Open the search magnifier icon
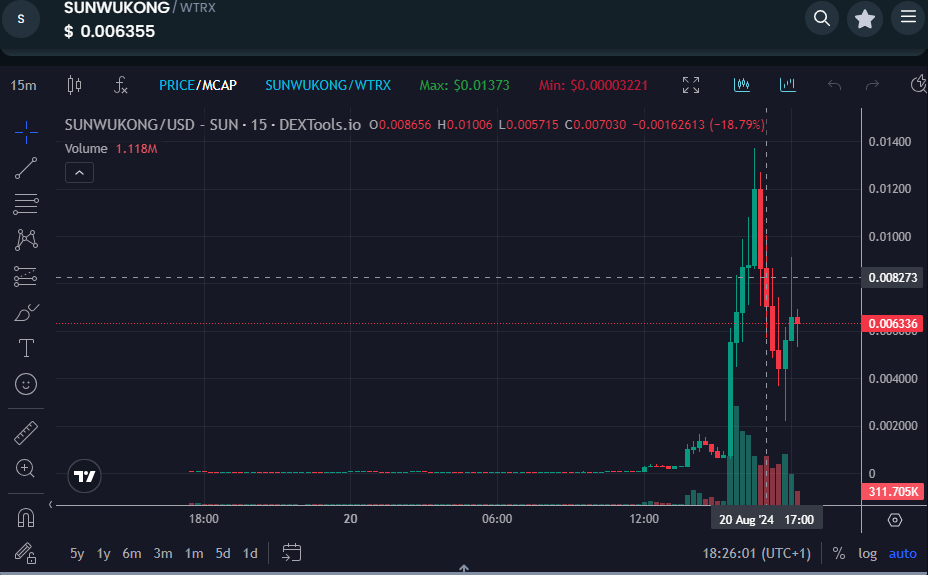The width and height of the screenshot is (928, 575). [x=821, y=18]
